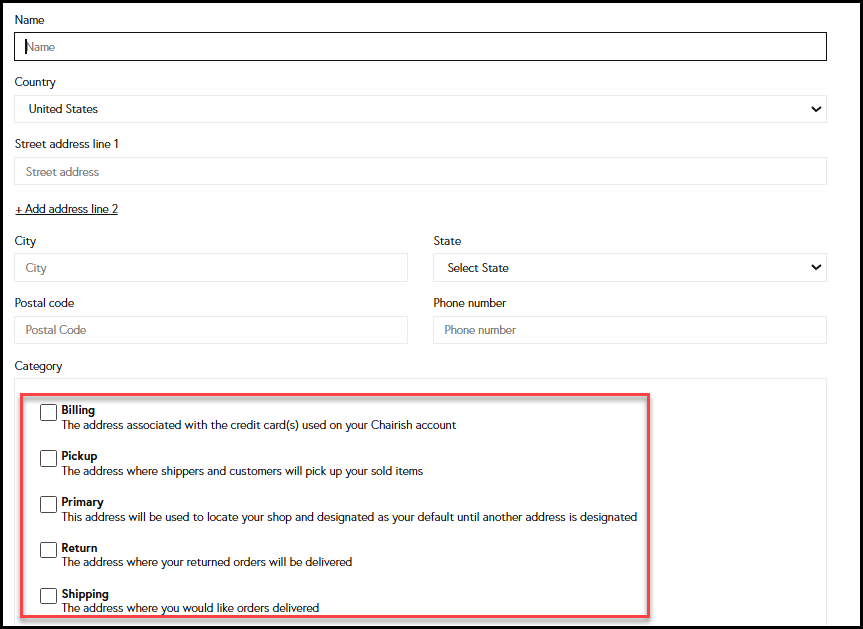Click the Postal code field label
Viewport: 863px width, 629px height.
(45, 303)
